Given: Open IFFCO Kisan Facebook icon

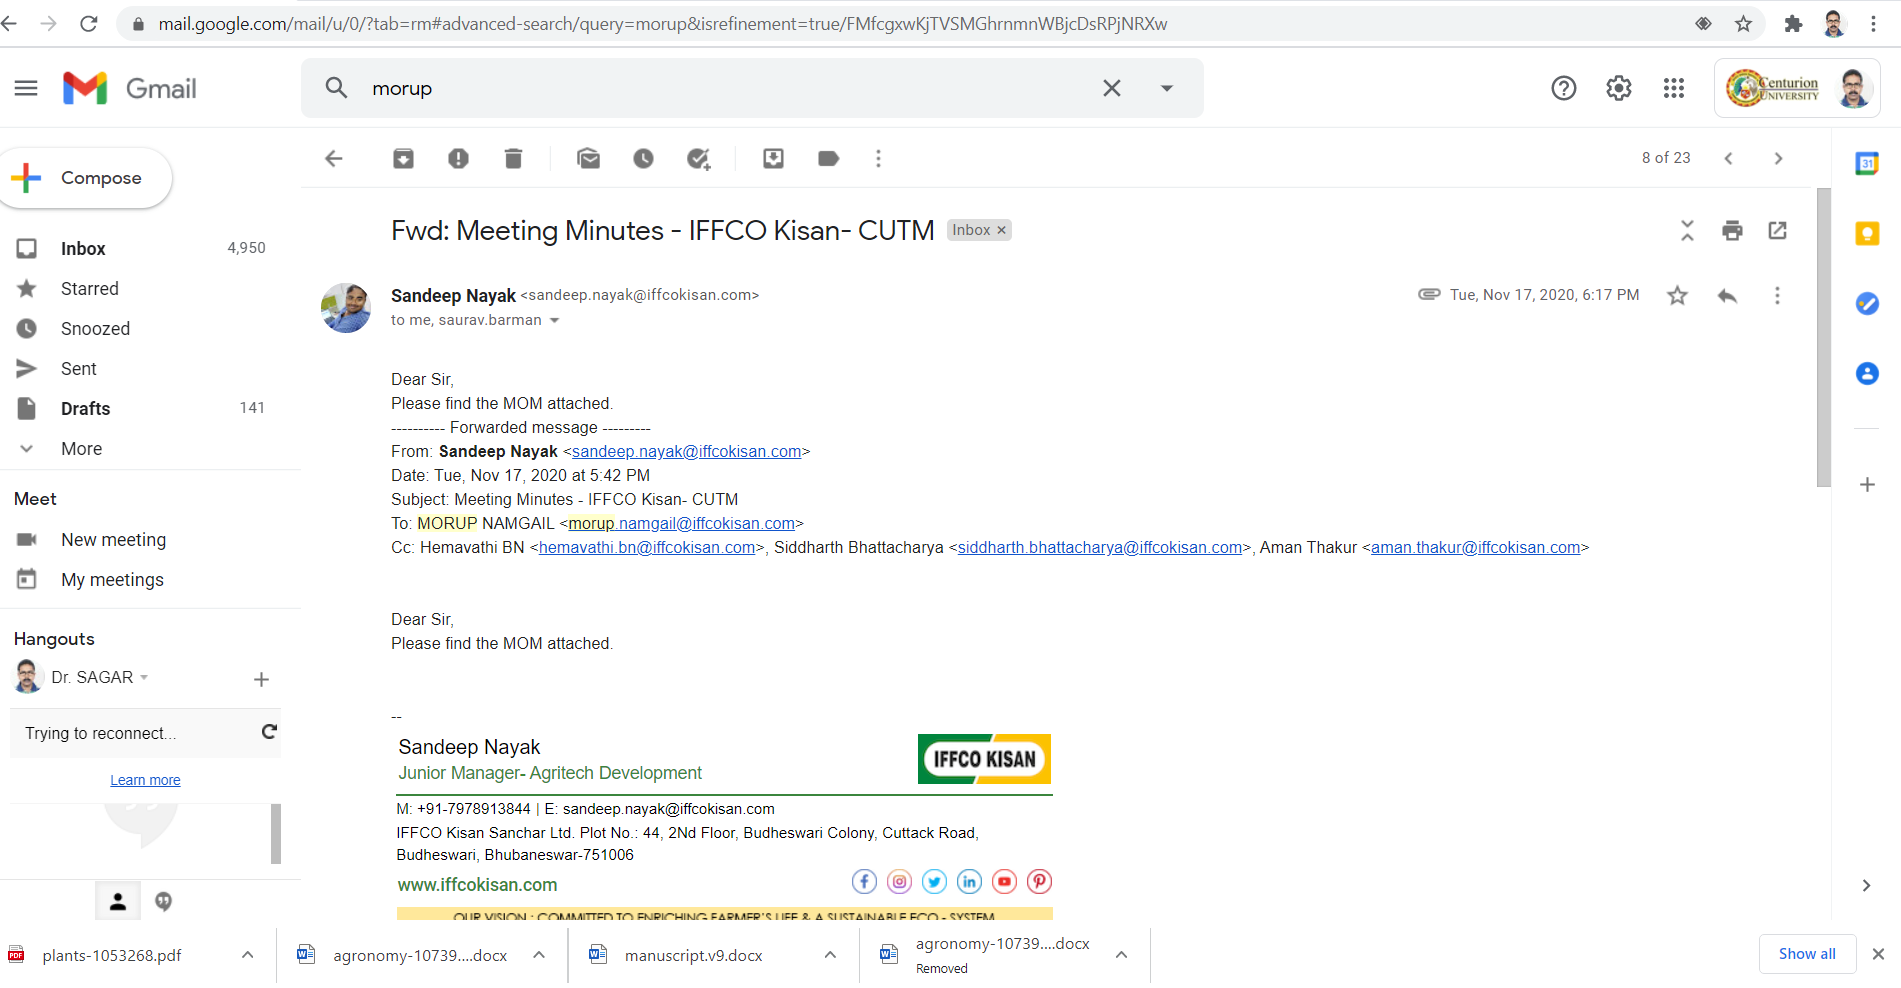Looking at the screenshot, I should tap(864, 881).
